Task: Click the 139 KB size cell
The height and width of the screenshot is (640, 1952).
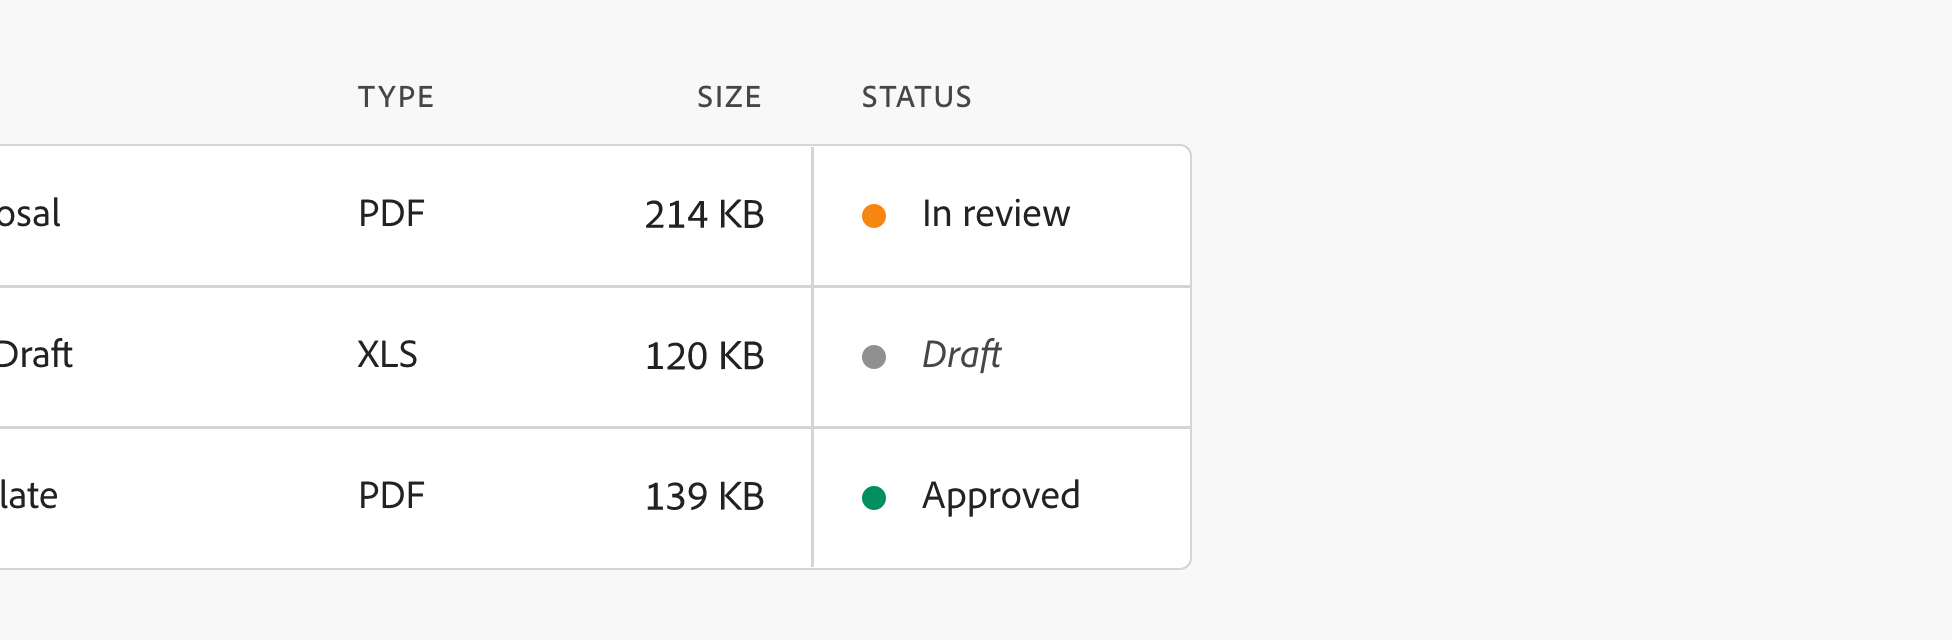Action: click(704, 497)
